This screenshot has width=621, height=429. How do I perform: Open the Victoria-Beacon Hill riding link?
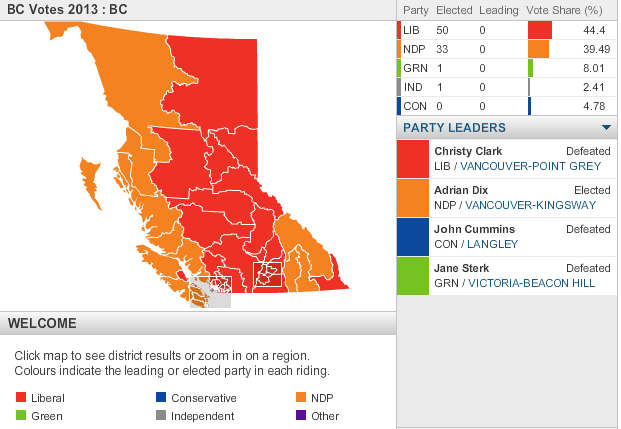(530, 283)
